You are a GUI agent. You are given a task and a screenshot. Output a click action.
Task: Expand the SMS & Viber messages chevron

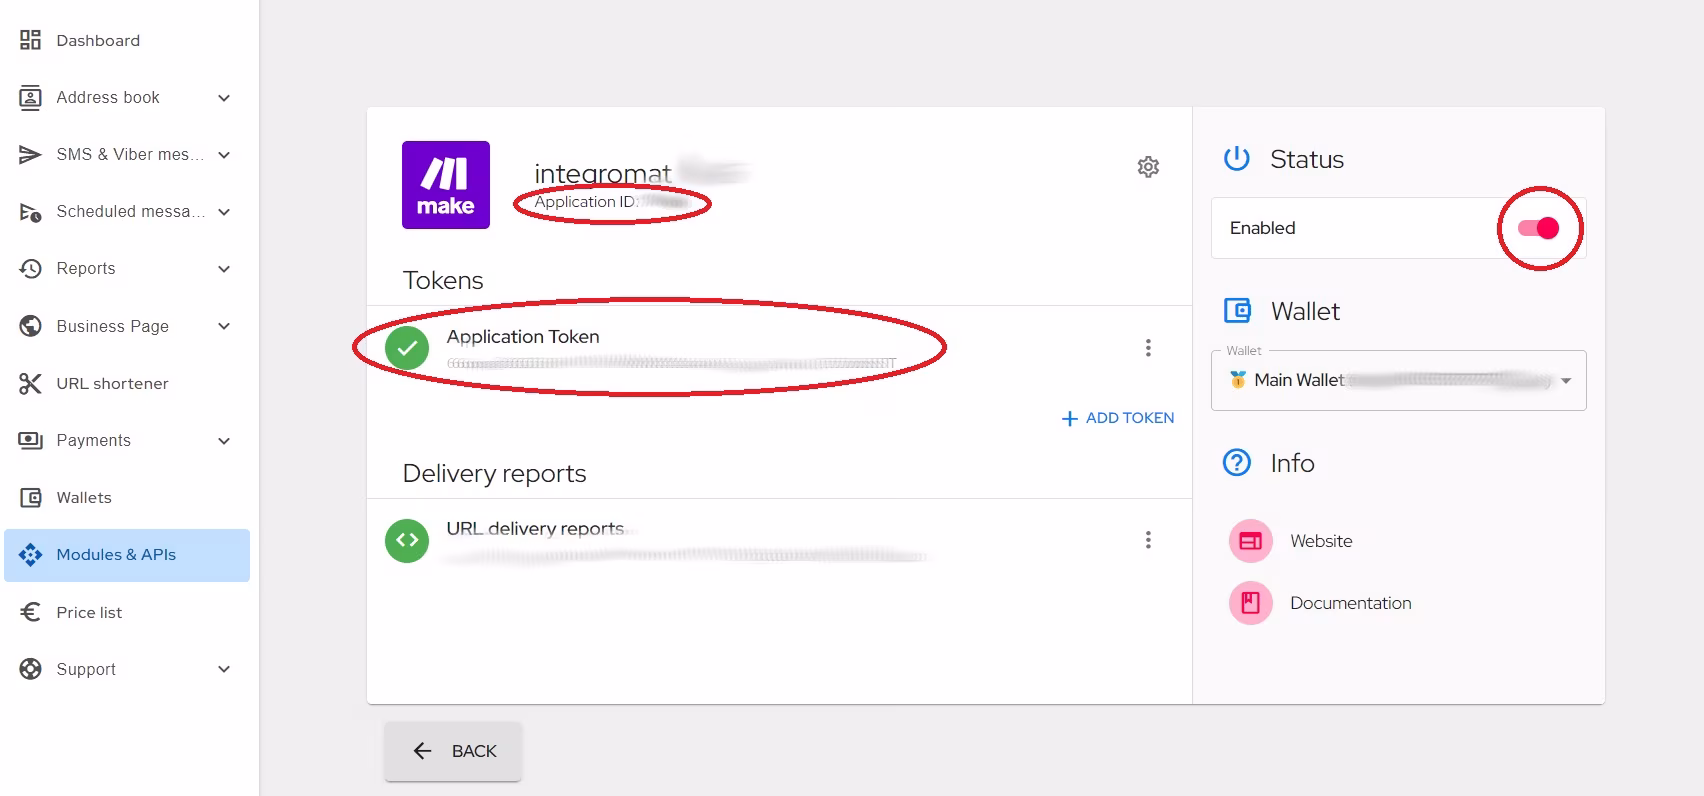[224, 155]
